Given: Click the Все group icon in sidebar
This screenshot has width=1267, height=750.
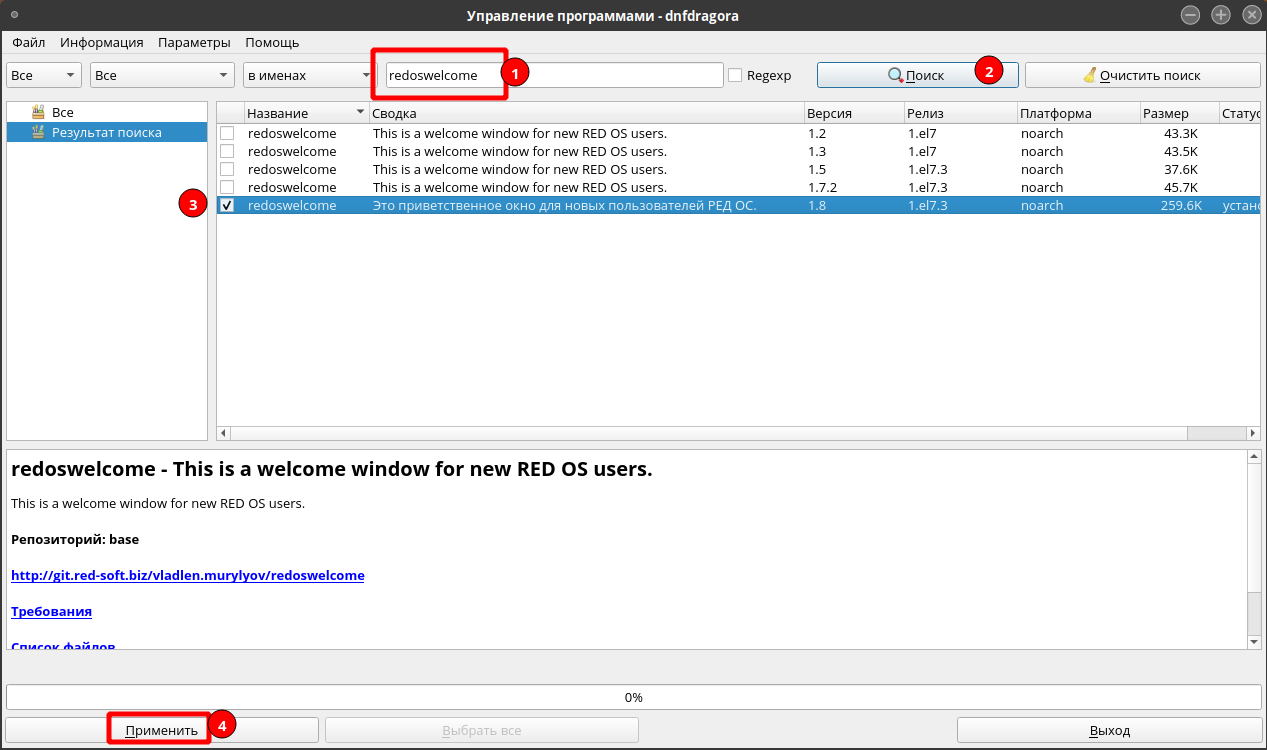Looking at the screenshot, I should [x=38, y=113].
